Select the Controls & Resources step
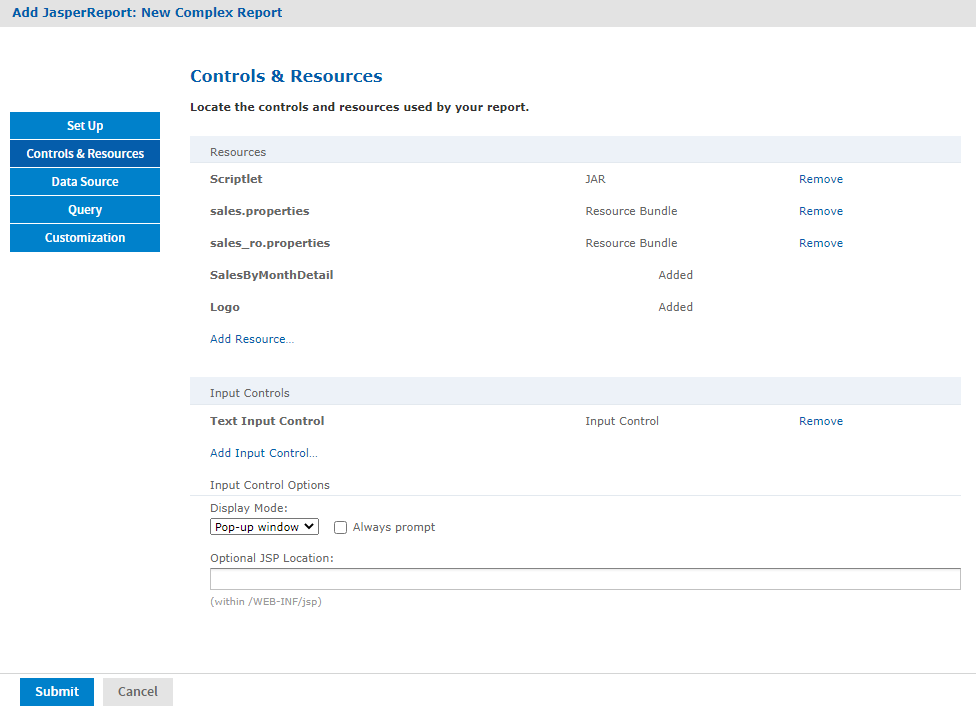The height and width of the screenshot is (707, 976). click(85, 154)
